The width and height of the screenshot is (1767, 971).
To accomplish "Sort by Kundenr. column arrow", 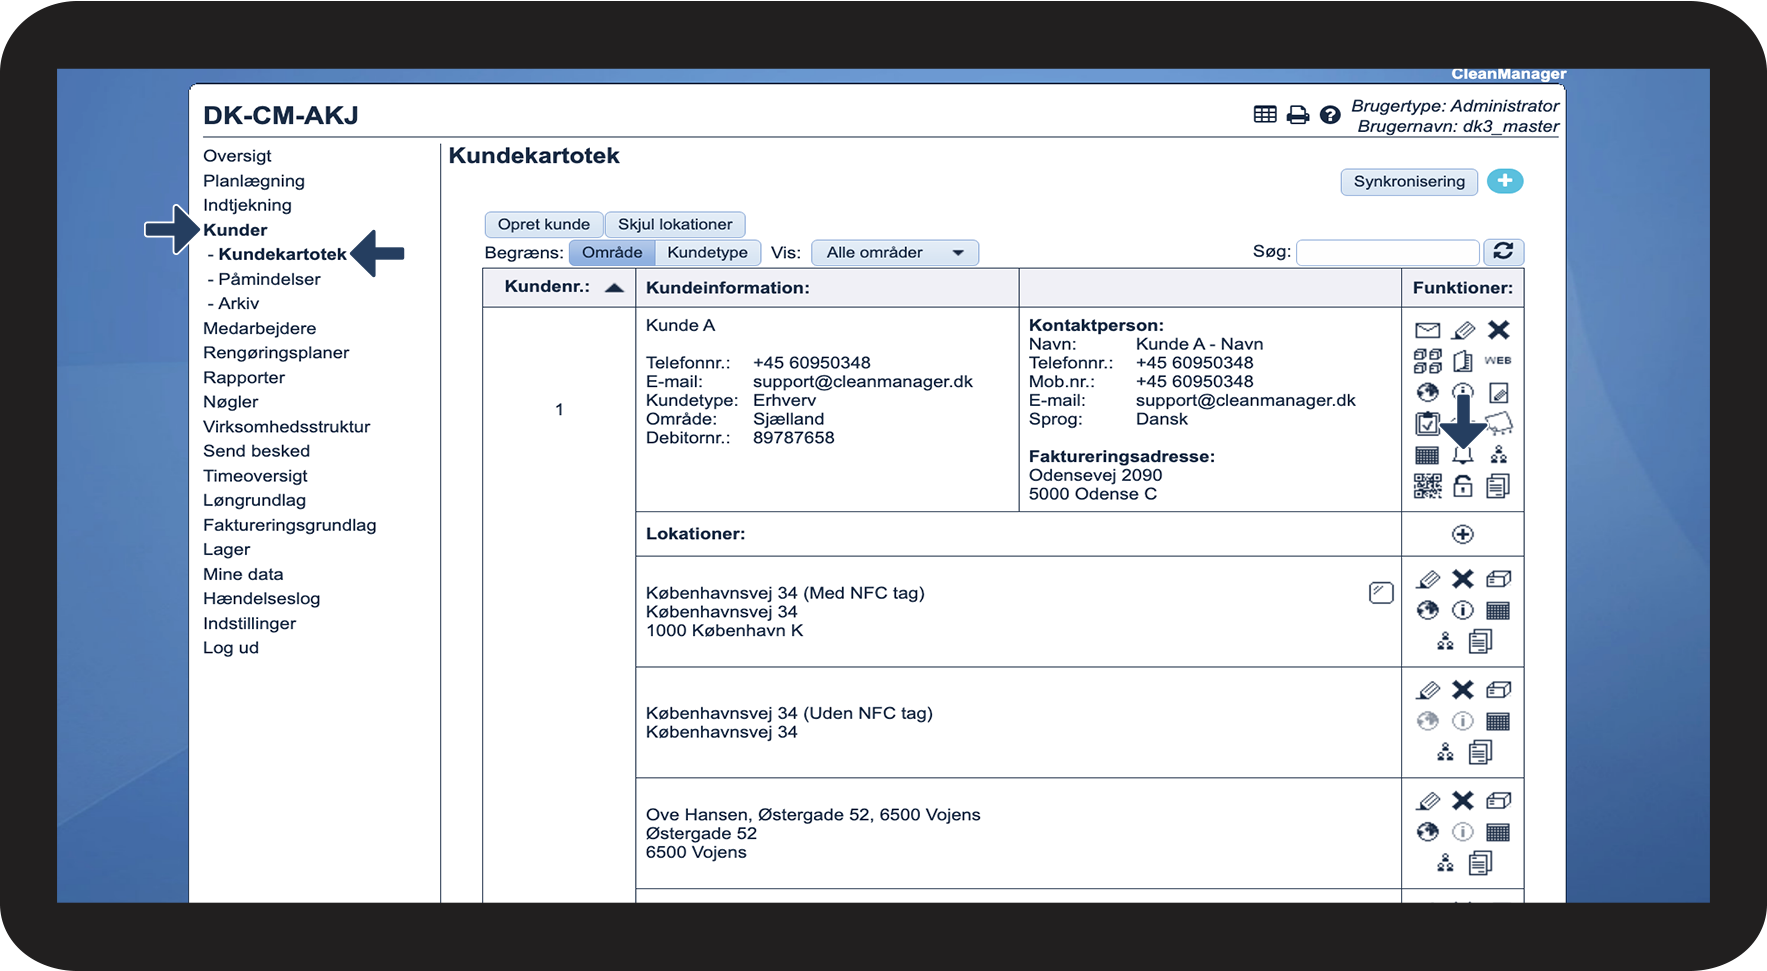I will pyautogui.click(x=614, y=288).
